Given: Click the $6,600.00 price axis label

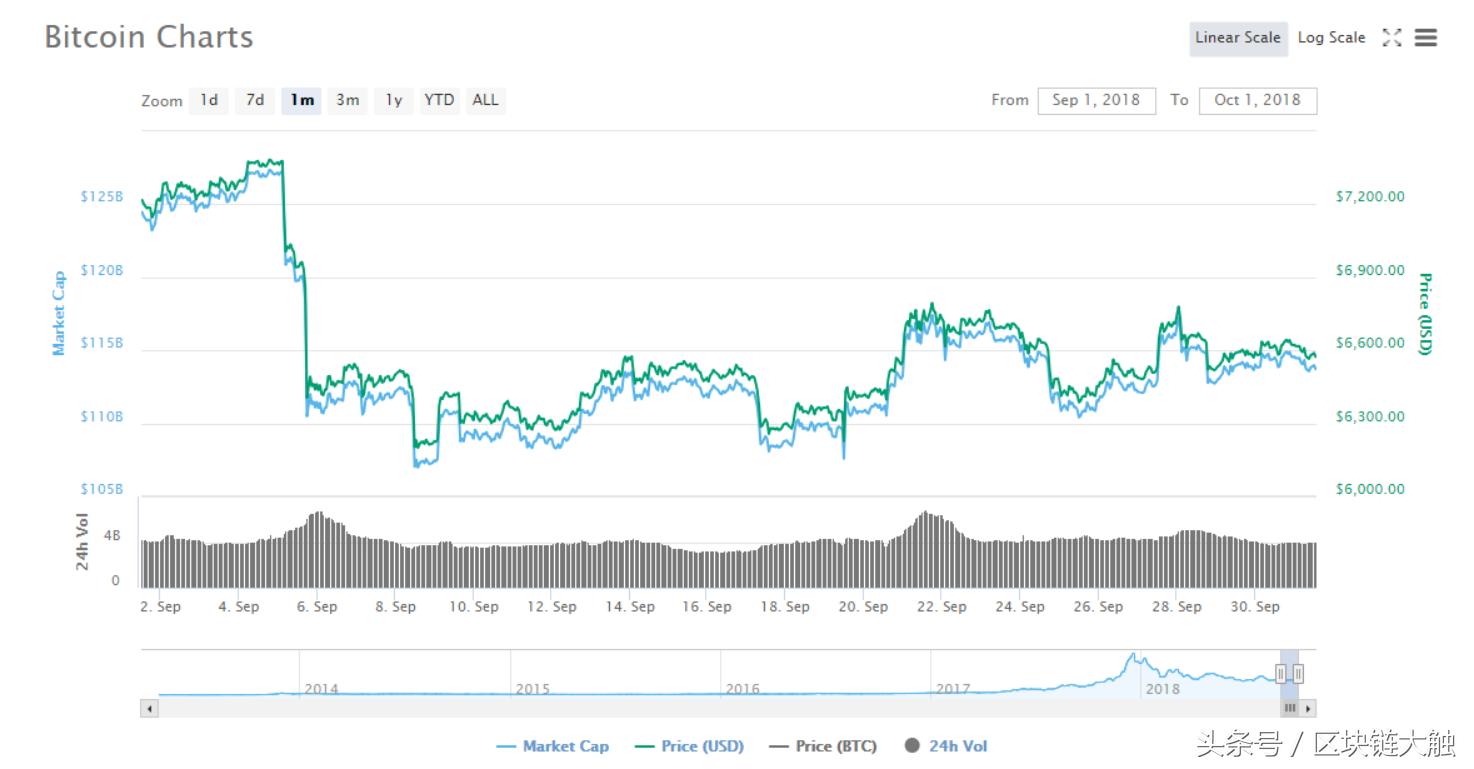Looking at the screenshot, I should tap(1370, 343).
